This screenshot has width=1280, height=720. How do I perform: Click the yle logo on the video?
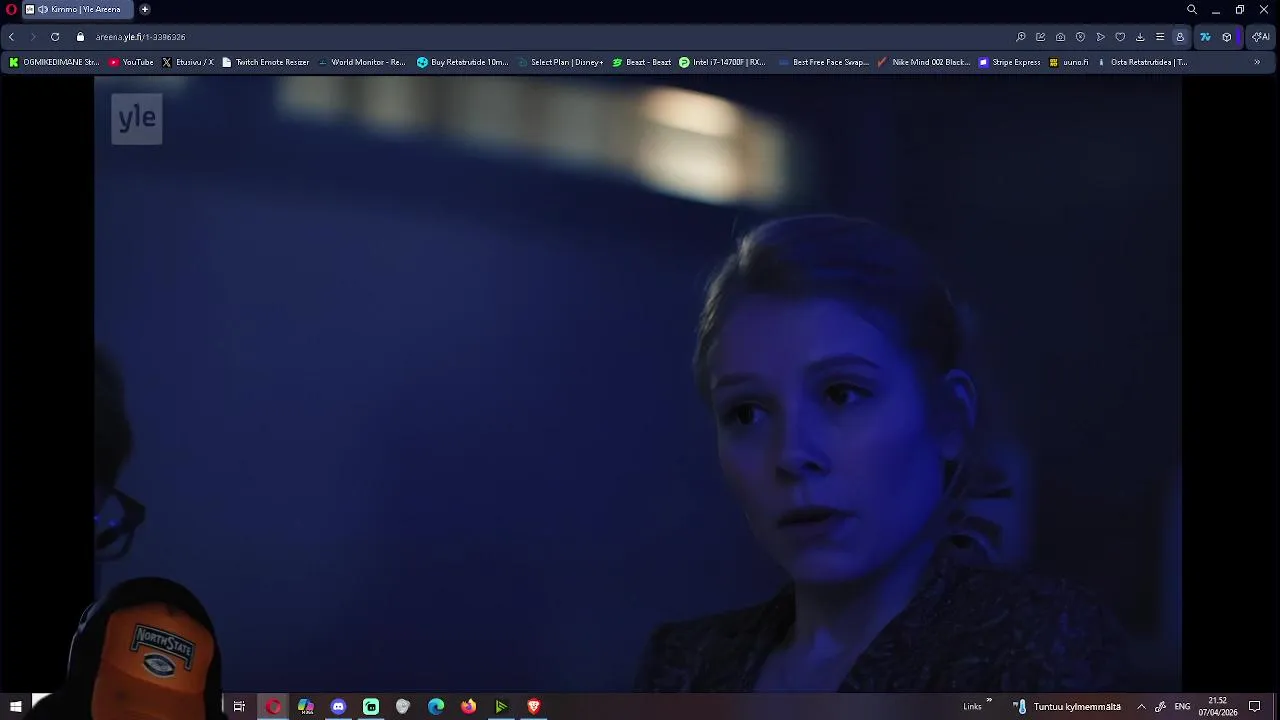137,118
